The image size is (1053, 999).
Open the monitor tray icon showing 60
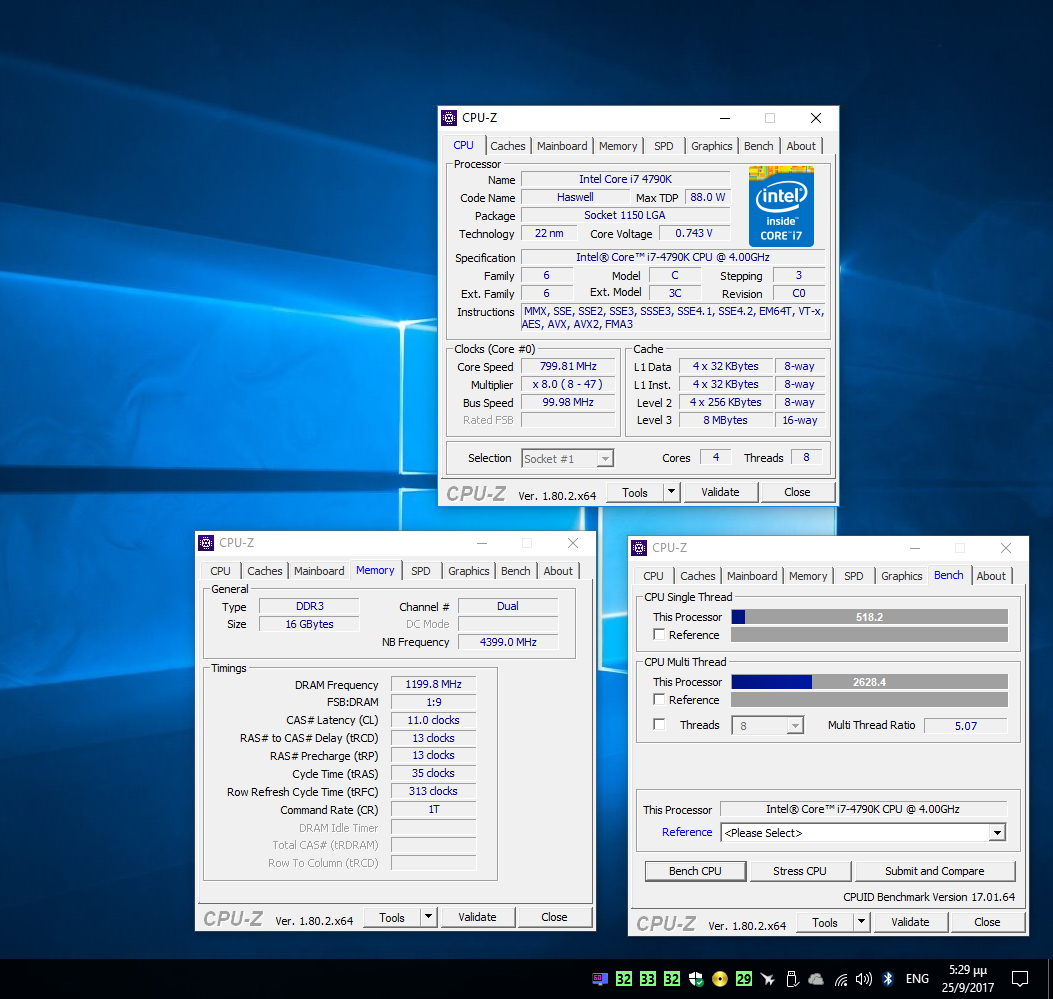[600, 979]
